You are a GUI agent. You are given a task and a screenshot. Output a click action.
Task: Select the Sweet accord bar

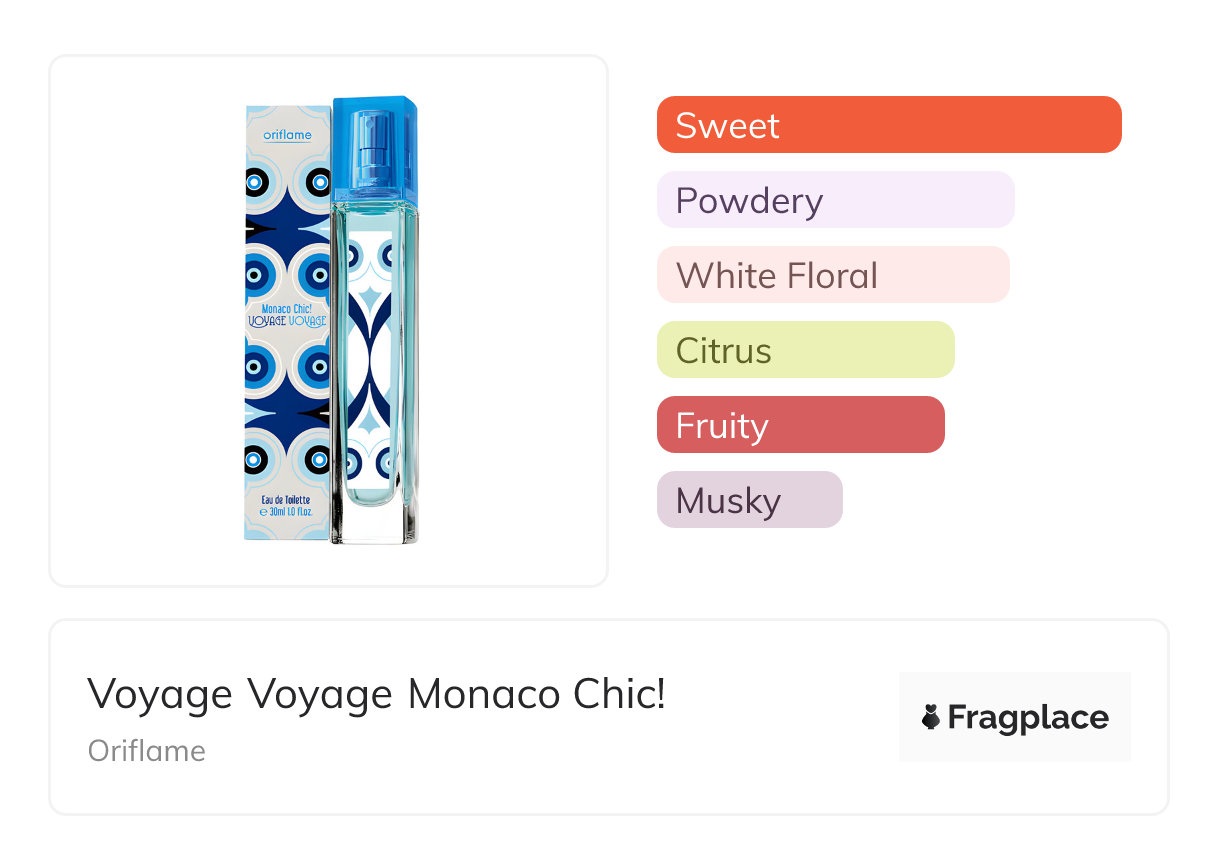tap(889, 125)
